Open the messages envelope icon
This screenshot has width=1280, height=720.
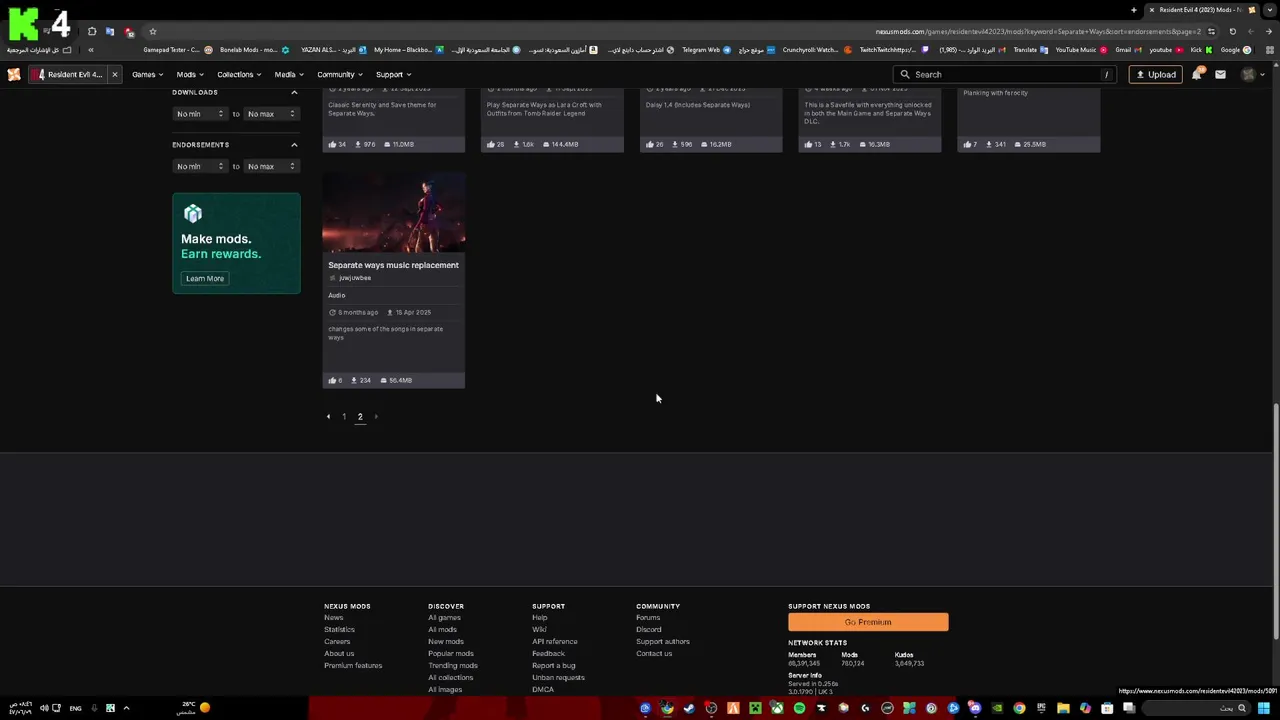click(x=1220, y=74)
